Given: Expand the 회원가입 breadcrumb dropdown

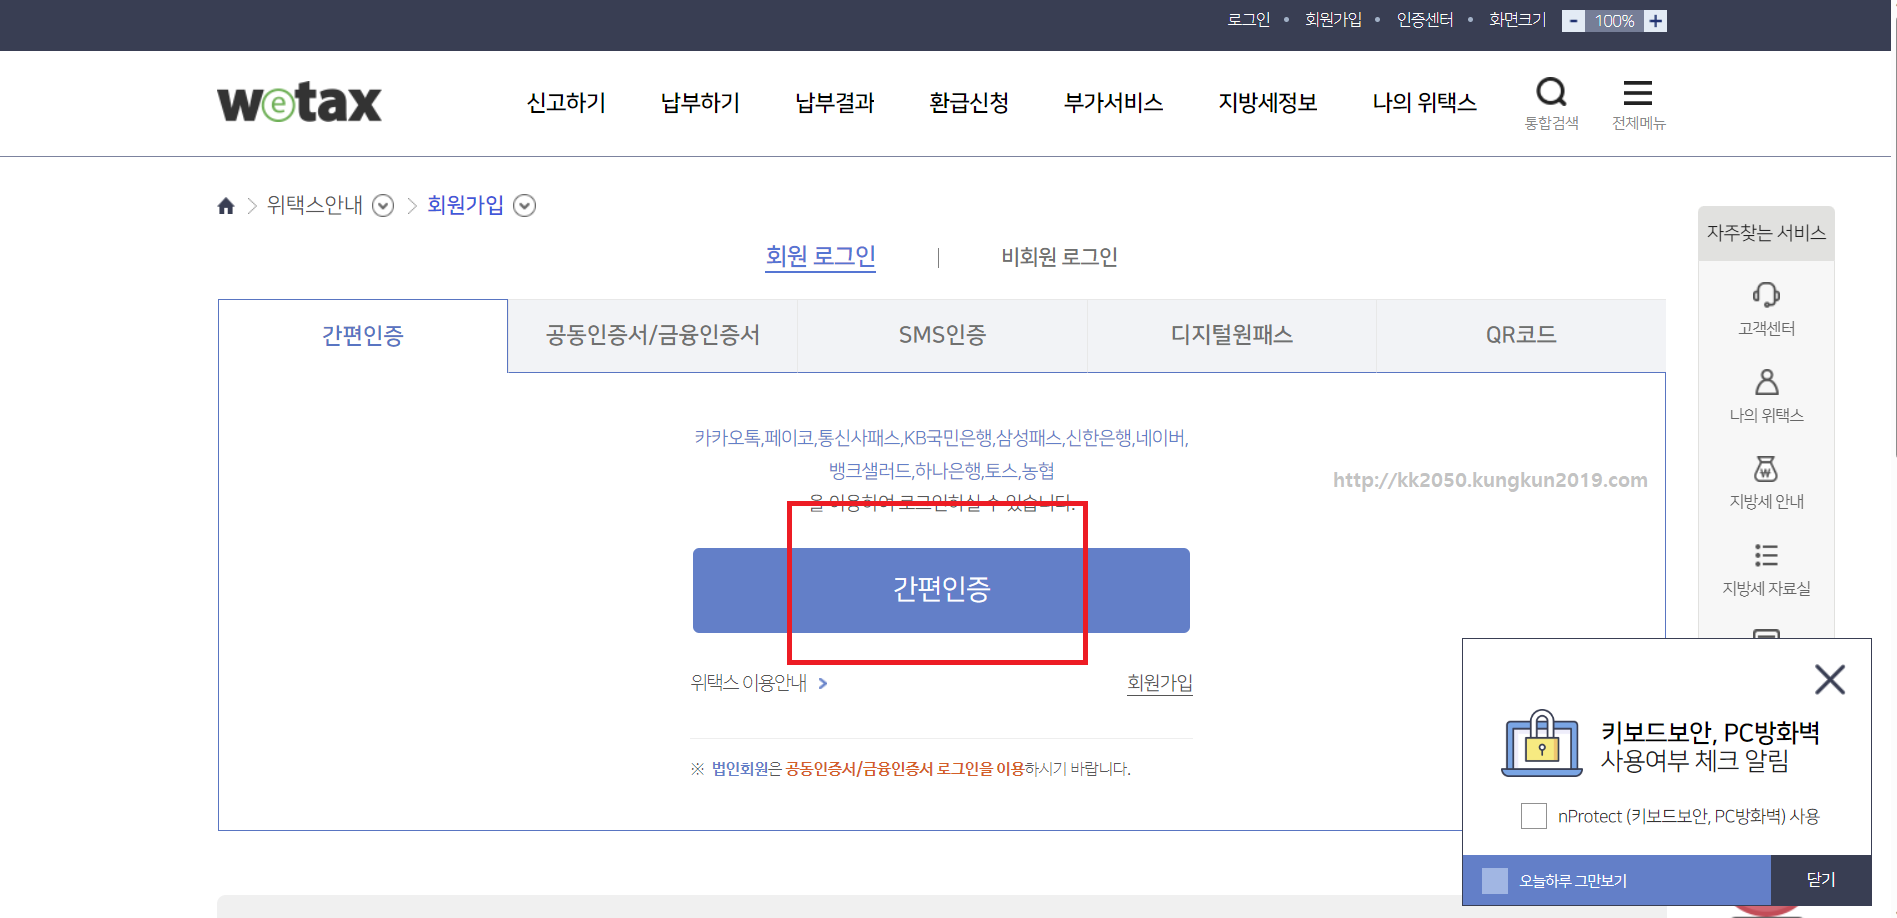Looking at the screenshot, I should coord(524,205).
